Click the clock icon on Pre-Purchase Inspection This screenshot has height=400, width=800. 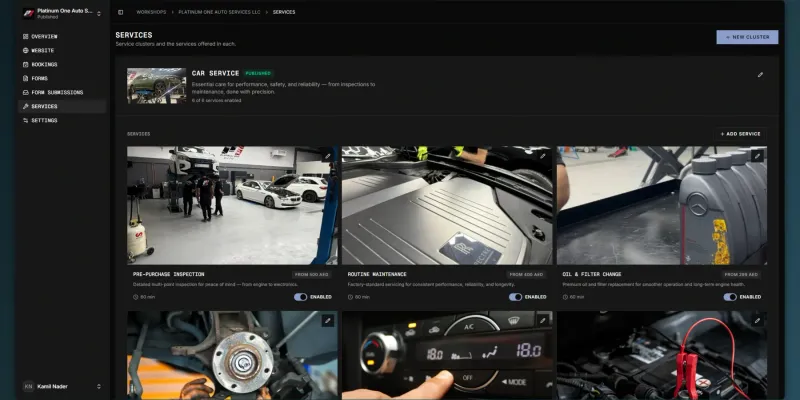coord(135,297)
